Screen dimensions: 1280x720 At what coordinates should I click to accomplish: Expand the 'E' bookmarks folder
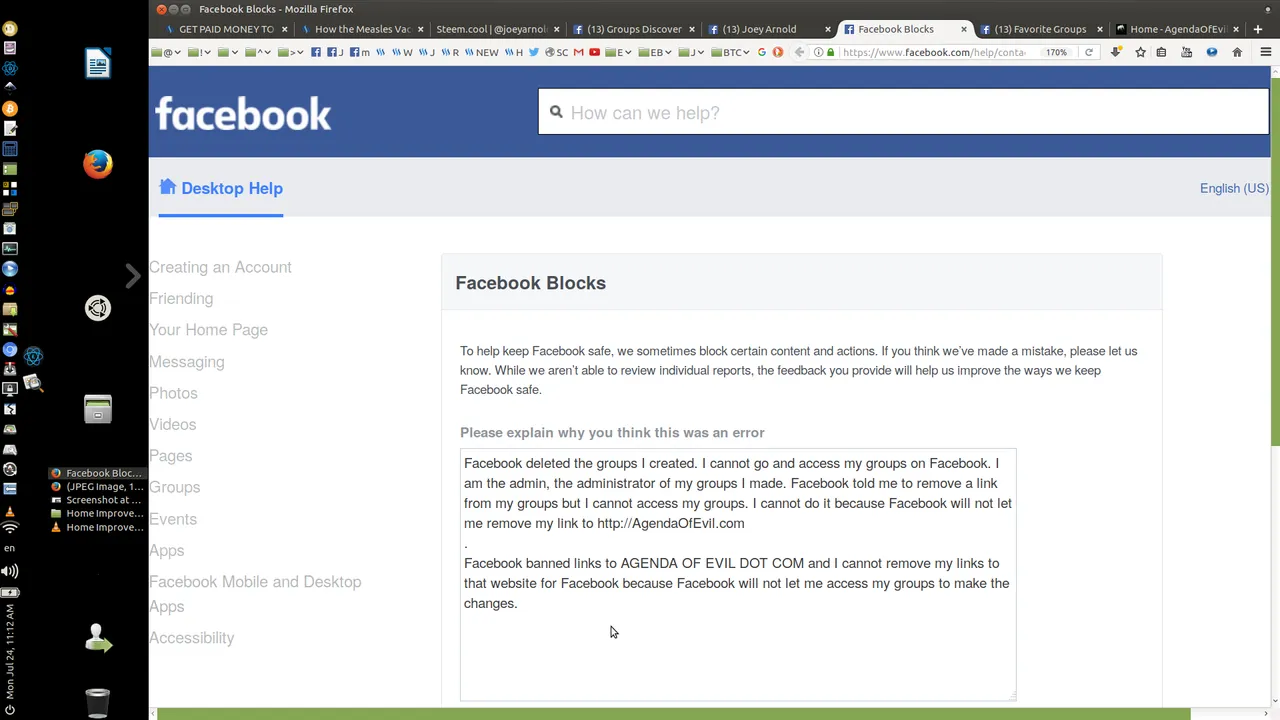click(x=618, y=52)
